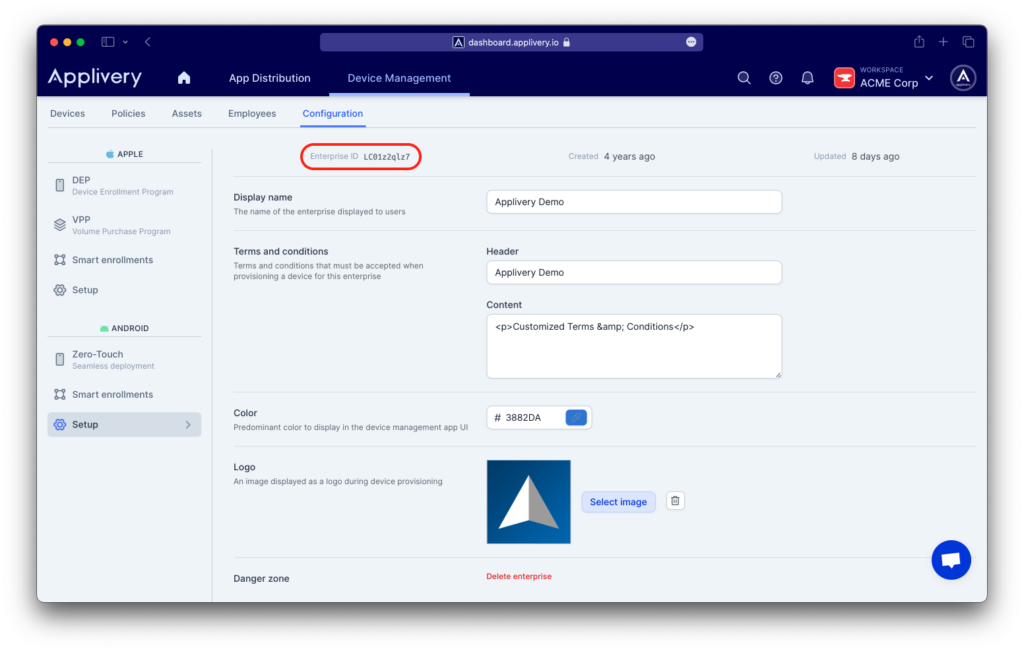Click the Created 4 years ago text
The image size is (1024, 651).
click(x=611, y=156)
